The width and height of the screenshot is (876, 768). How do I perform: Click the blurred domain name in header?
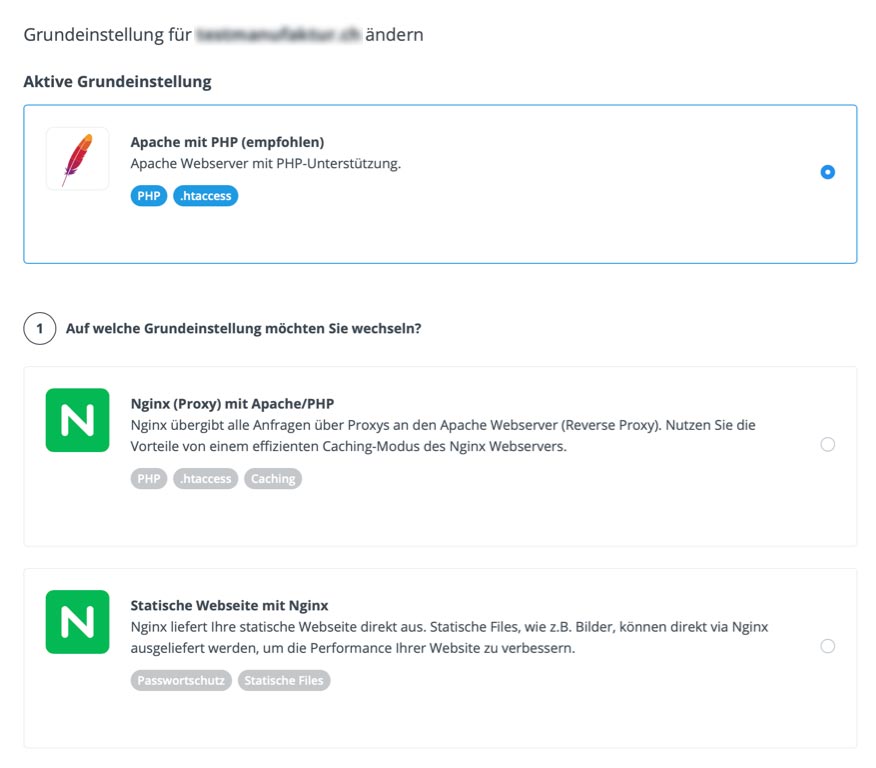coord(279,35)
